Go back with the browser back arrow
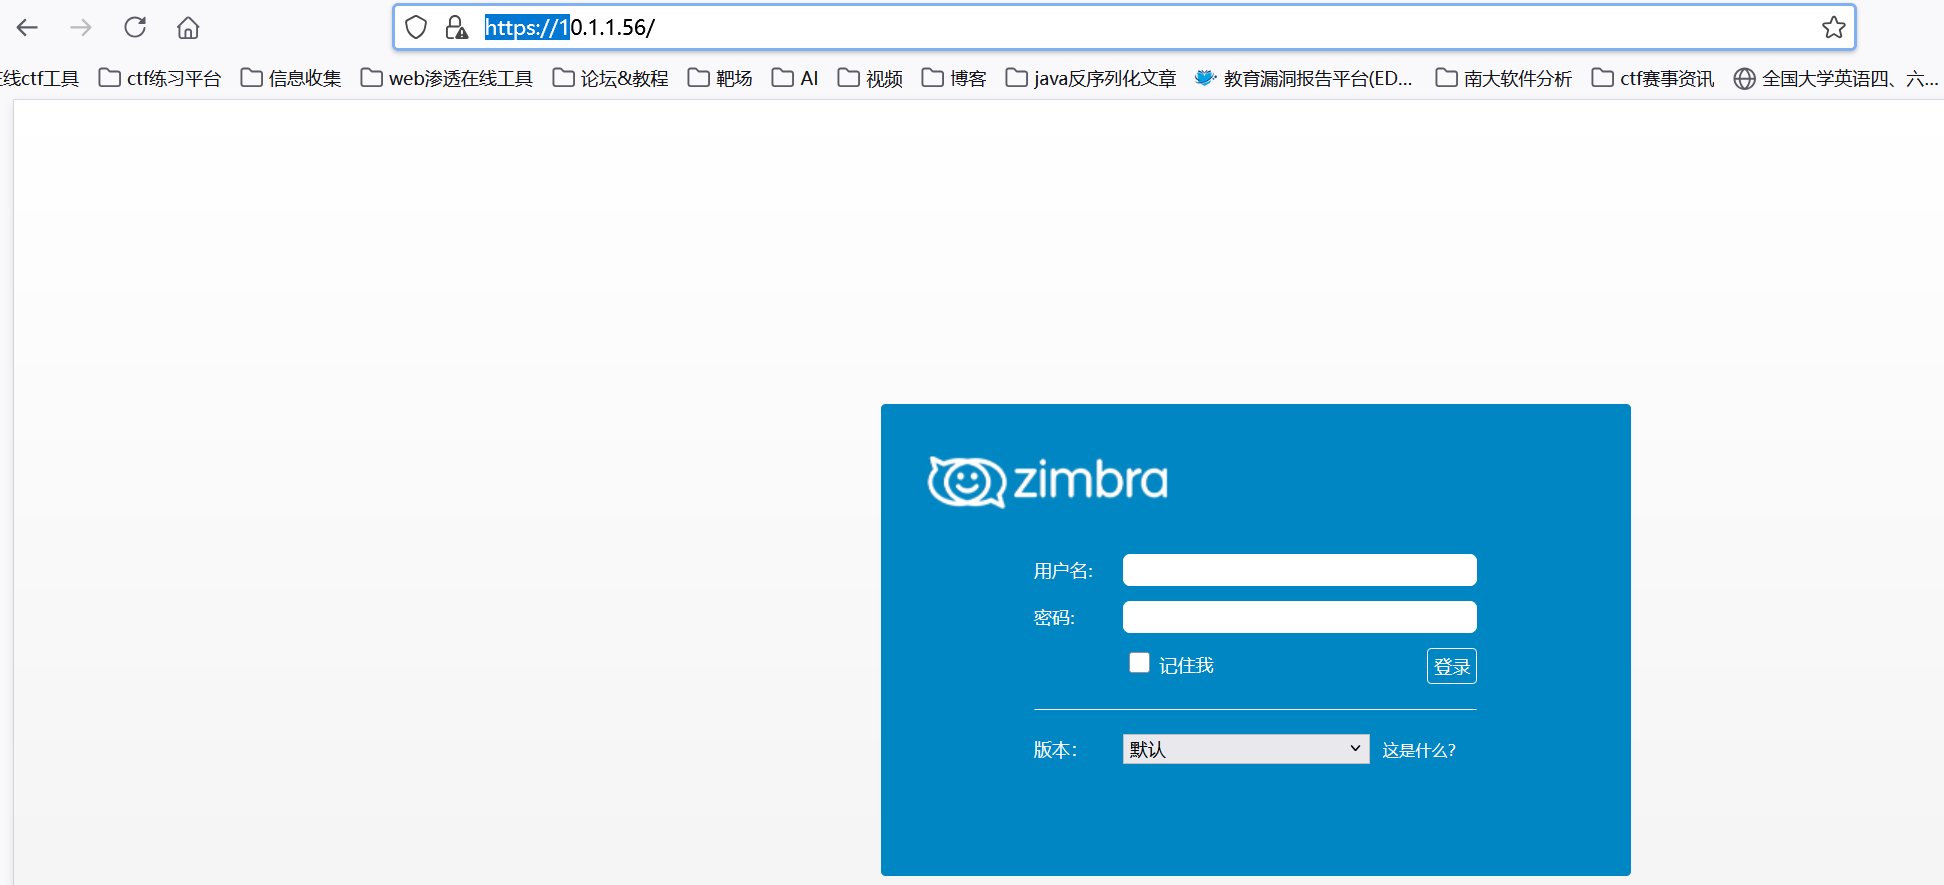This screenshot has height=885, width=1944. [27, 28]
